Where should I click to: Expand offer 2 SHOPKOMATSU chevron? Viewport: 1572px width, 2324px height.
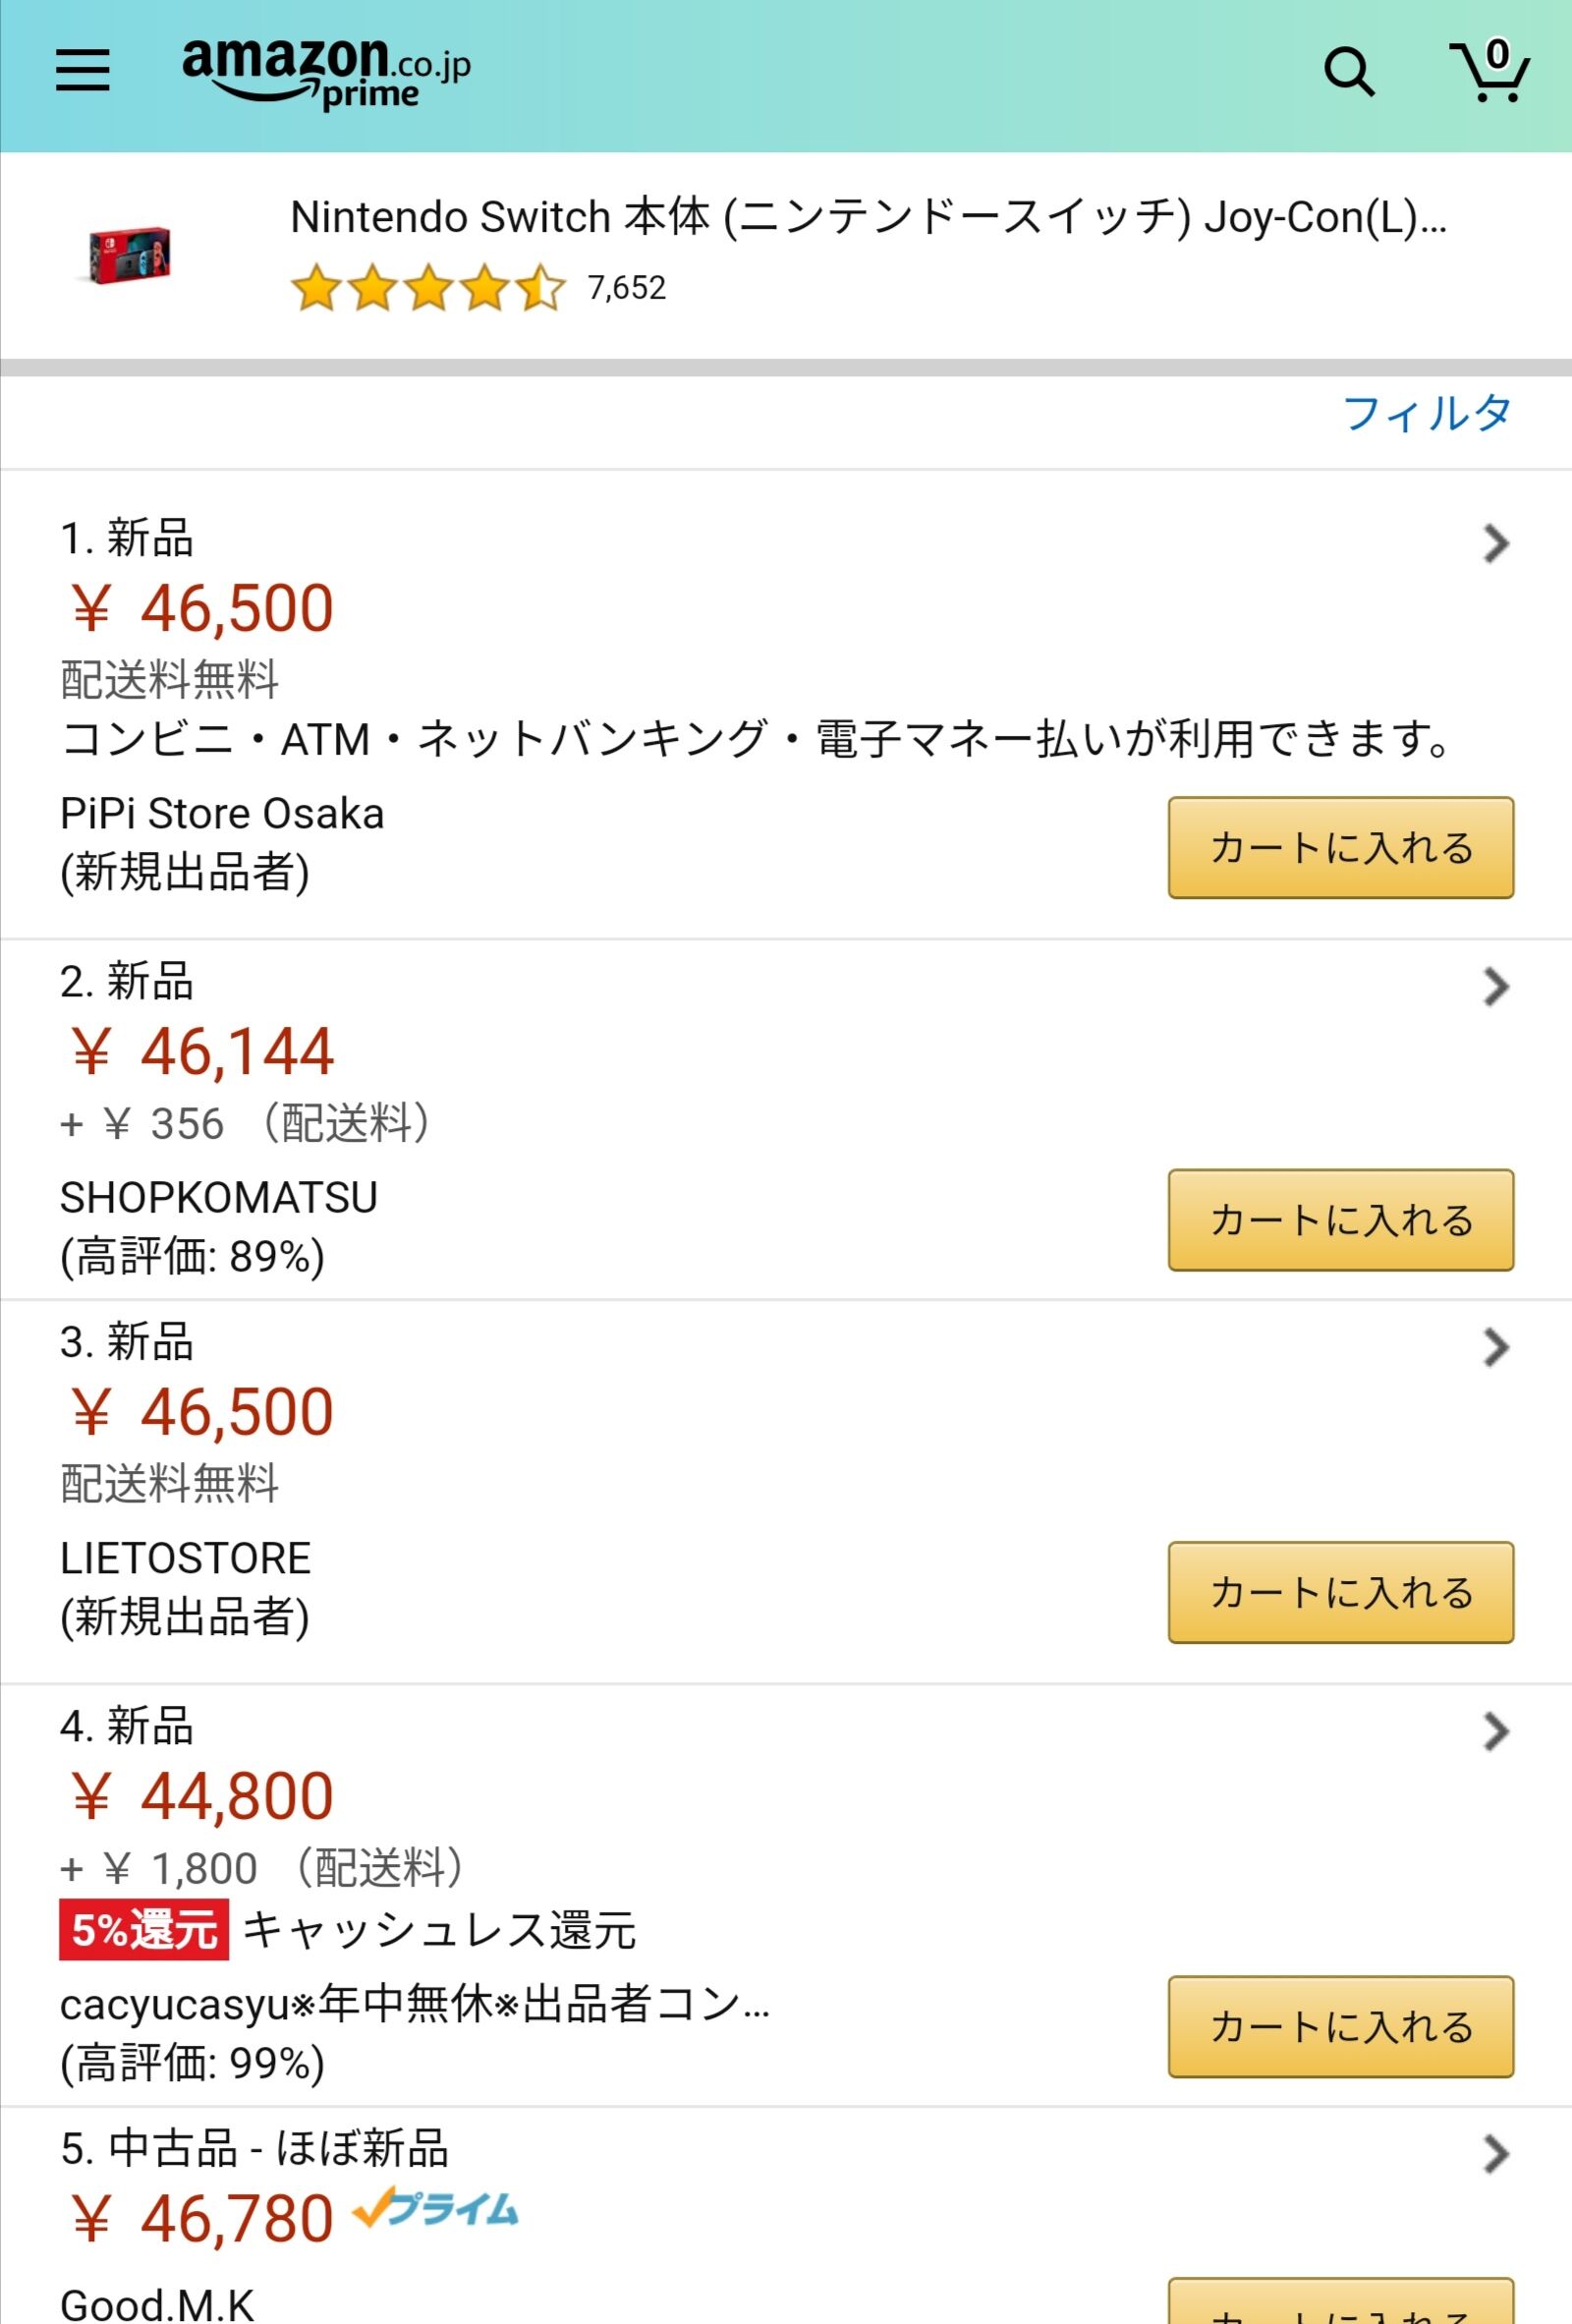click(x=1495, y=987)
